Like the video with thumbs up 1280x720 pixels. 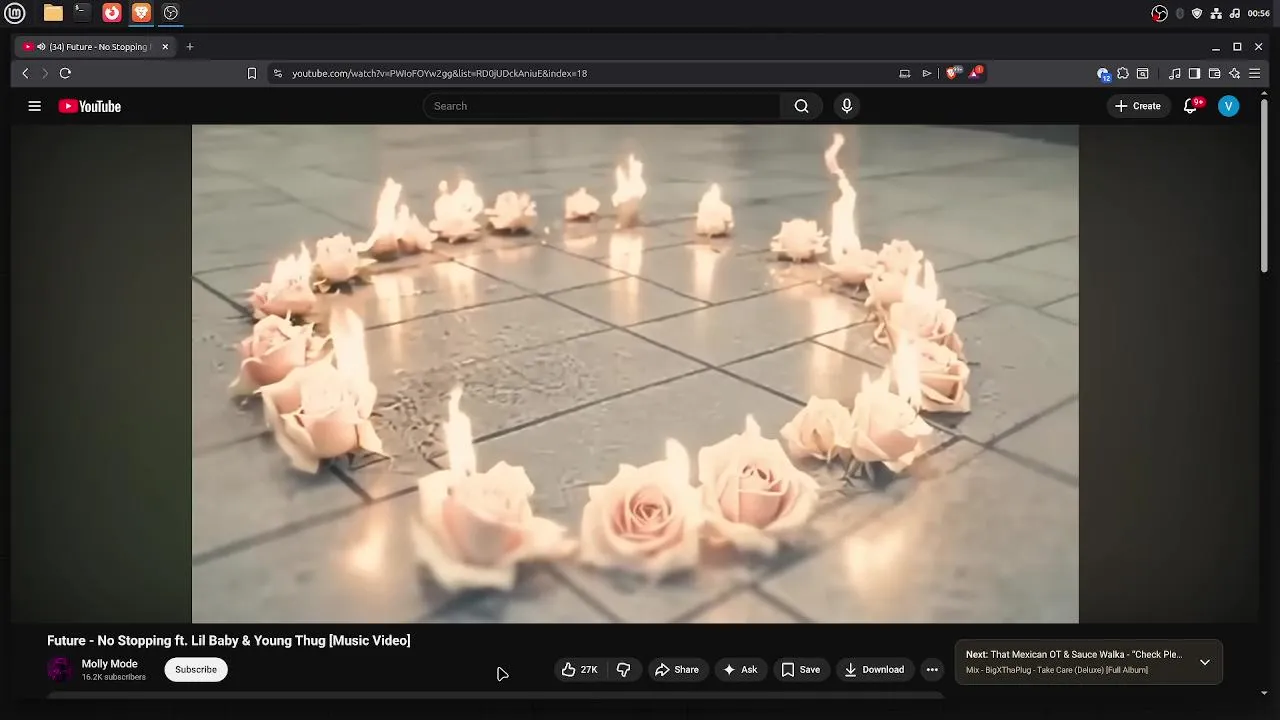[x=580, y=670]
